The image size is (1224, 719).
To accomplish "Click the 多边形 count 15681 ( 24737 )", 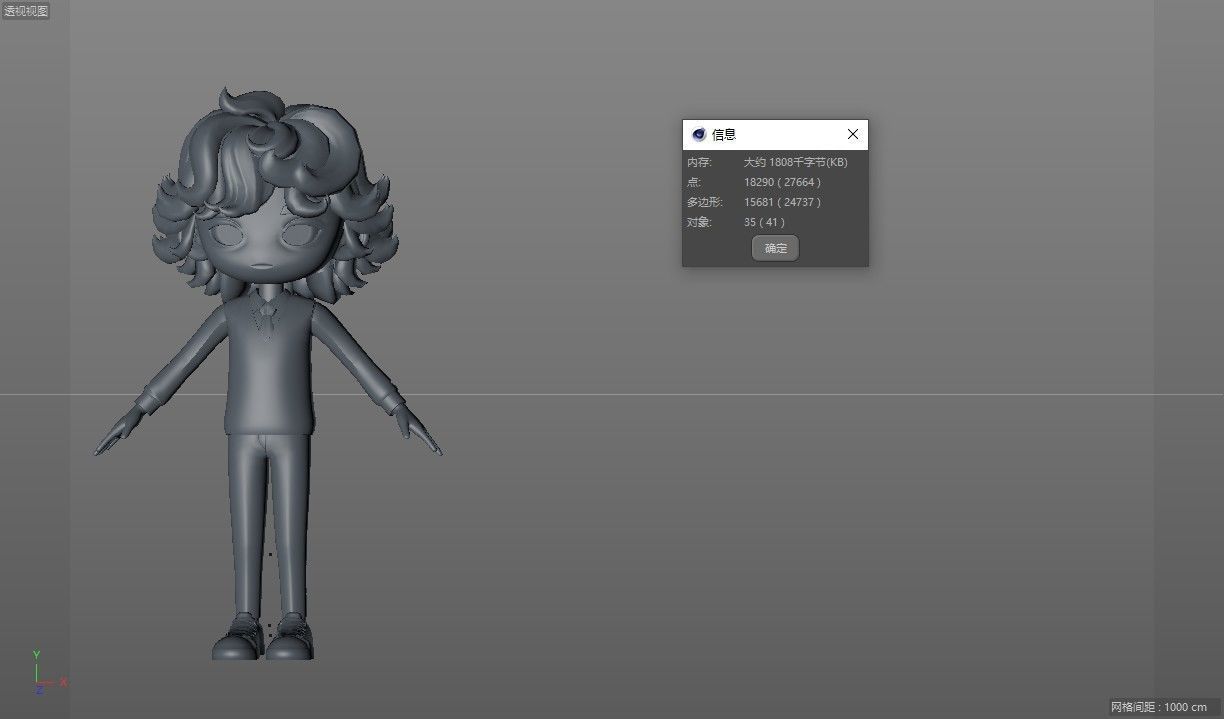I will pyautogui.click(x=782, y=202).
